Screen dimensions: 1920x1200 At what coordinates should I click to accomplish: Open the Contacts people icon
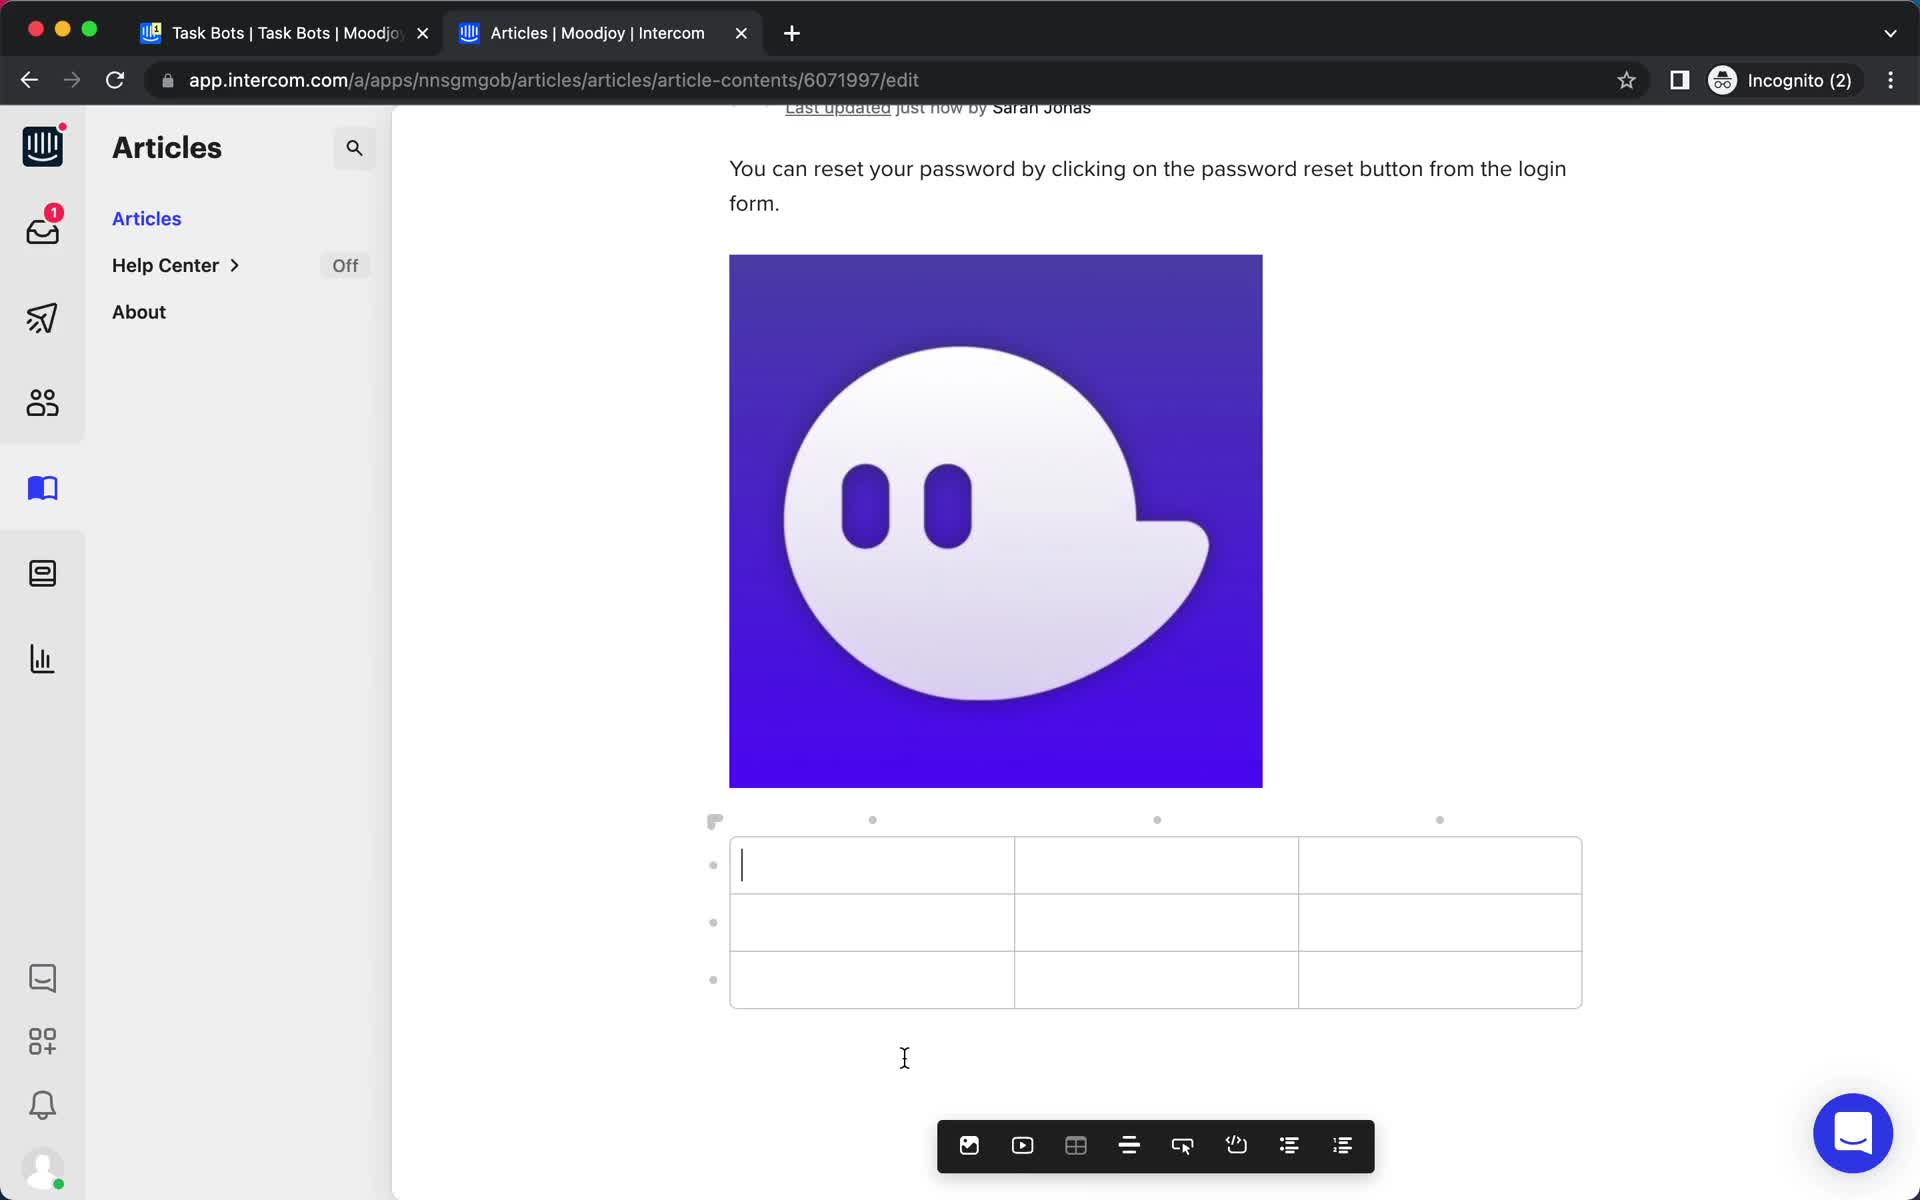pyautogui.click(x=42, y=403)
